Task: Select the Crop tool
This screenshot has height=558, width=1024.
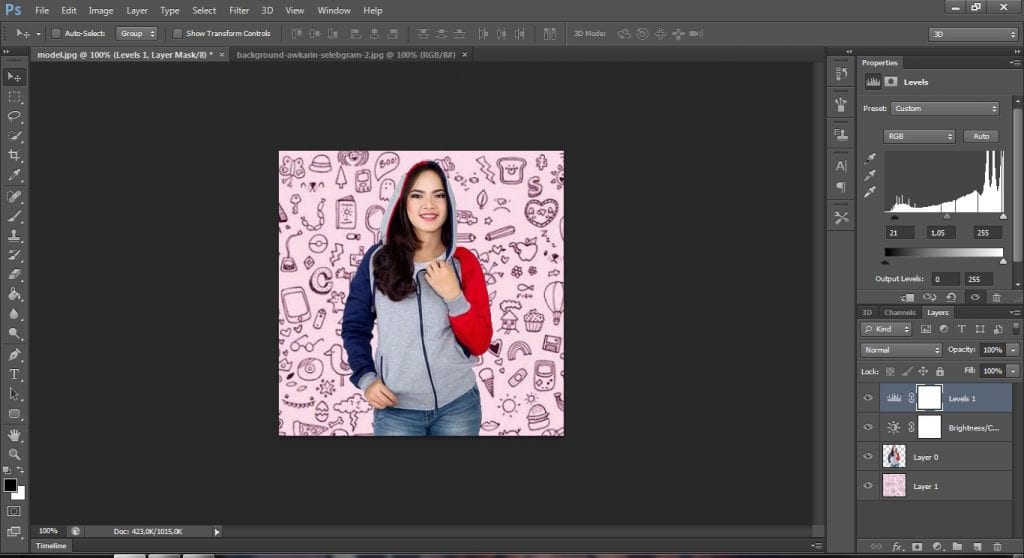Action: [15, 156]
